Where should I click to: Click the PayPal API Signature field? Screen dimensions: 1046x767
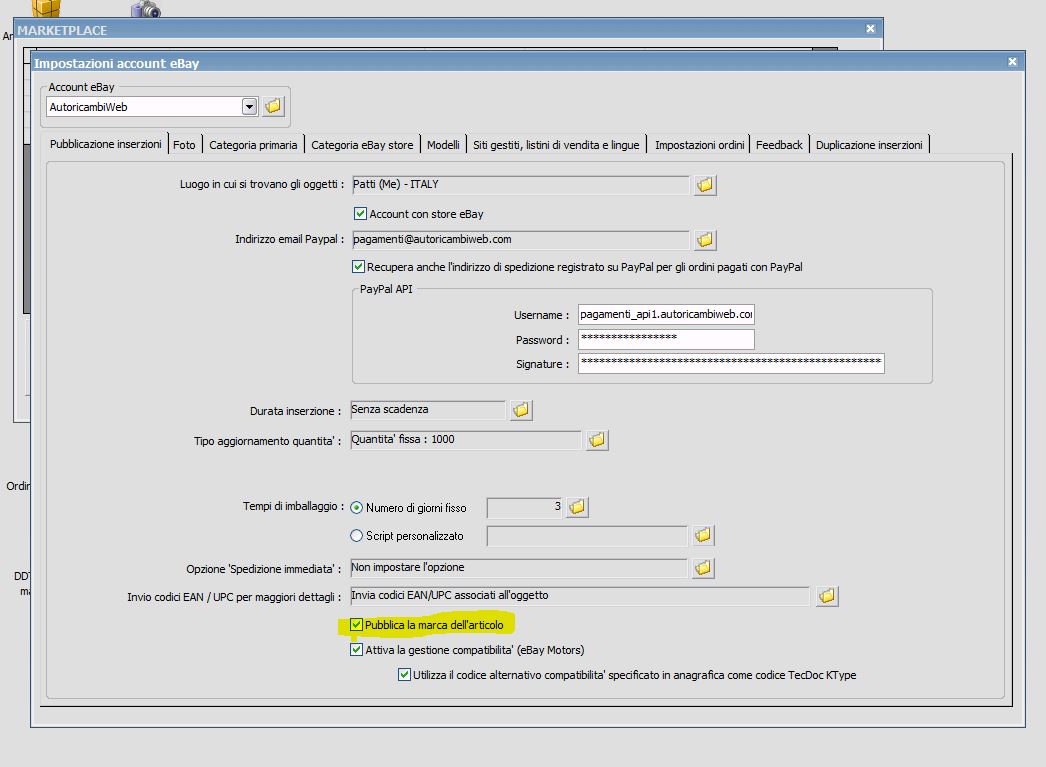[731, 363]
